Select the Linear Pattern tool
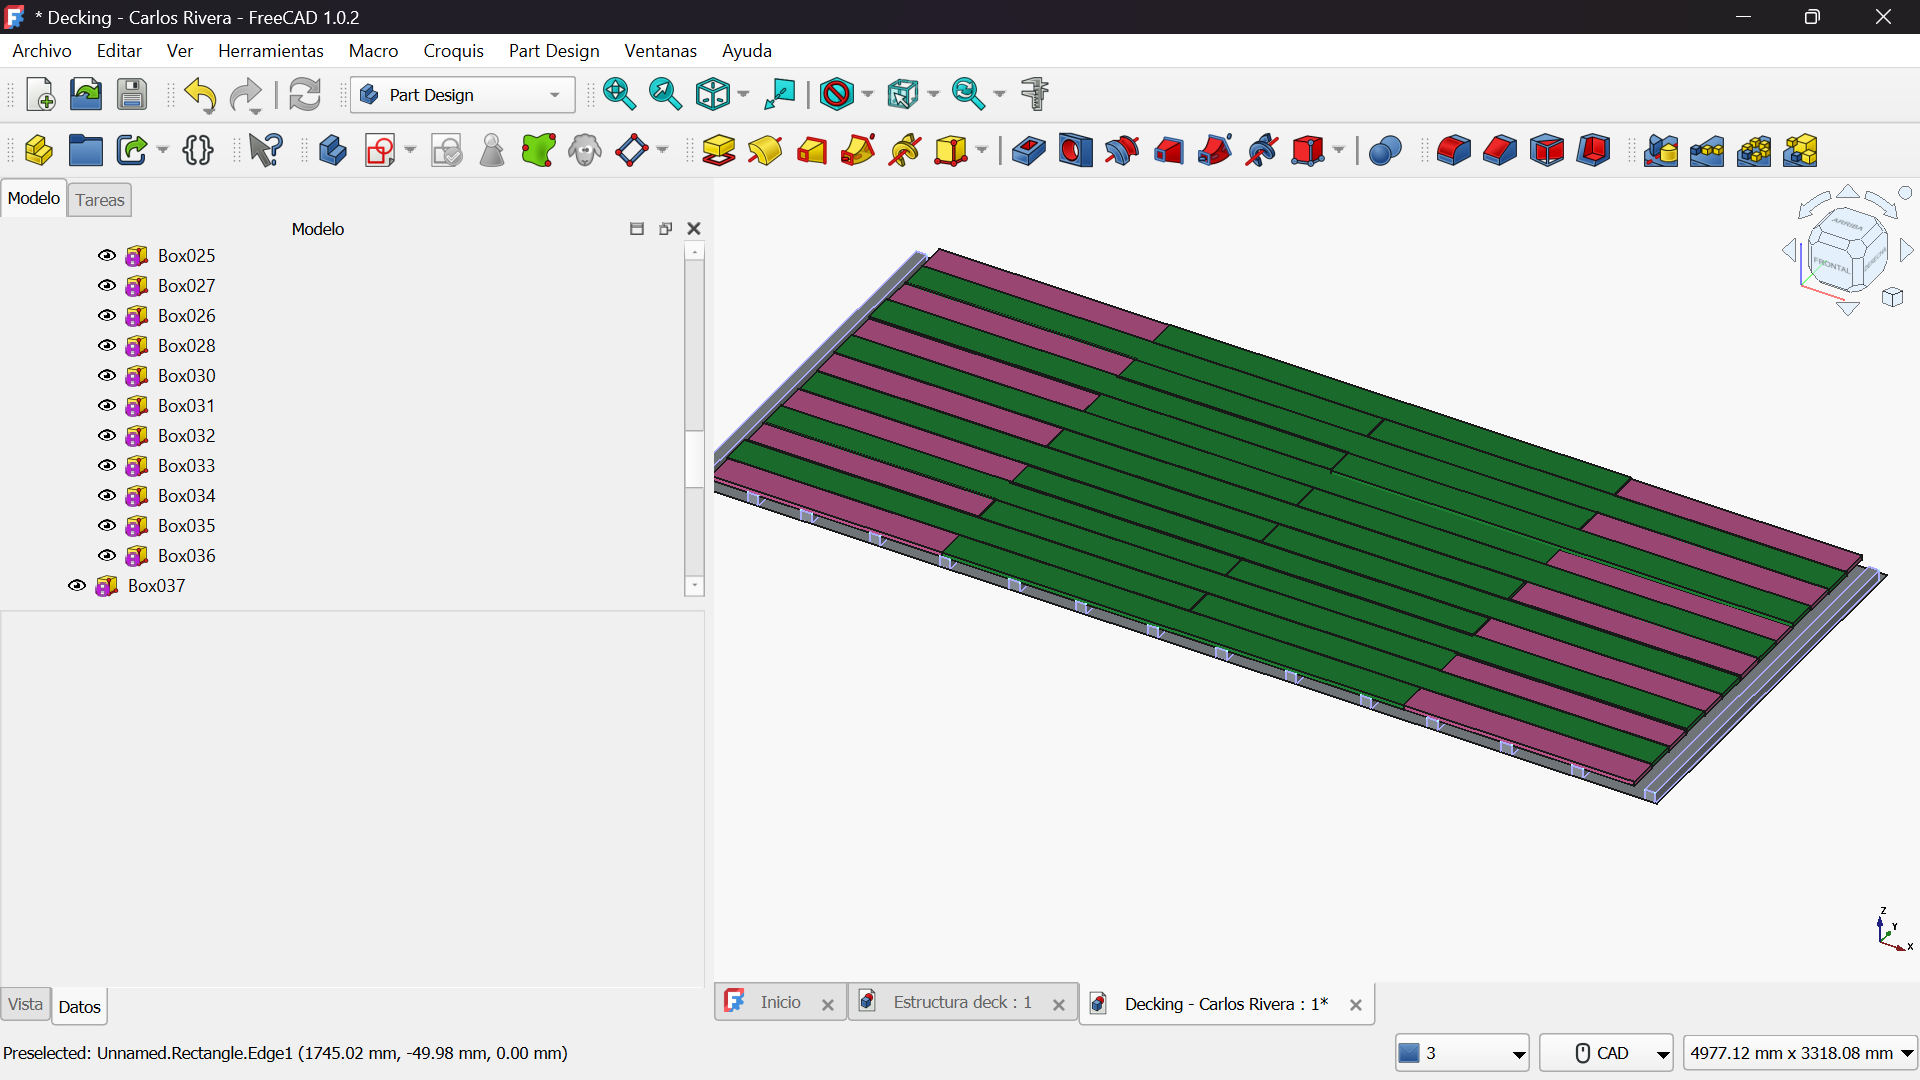The height and width of the screenshot is (1080, 1920). click(x=1707, y=151)
